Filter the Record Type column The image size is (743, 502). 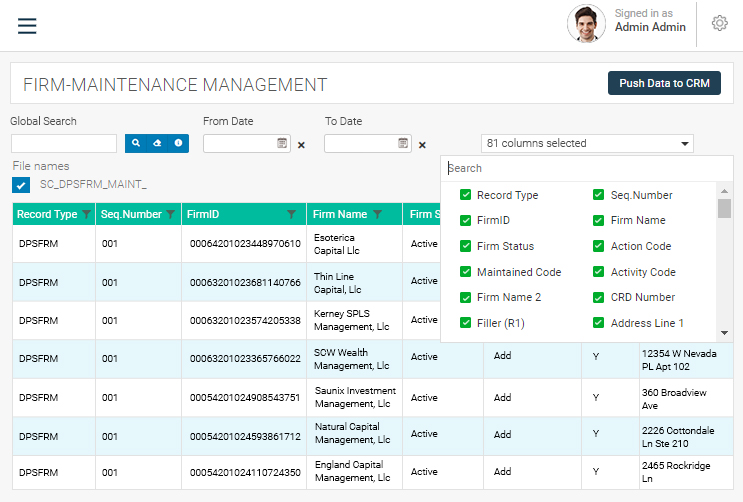click(x=86, y=214)
